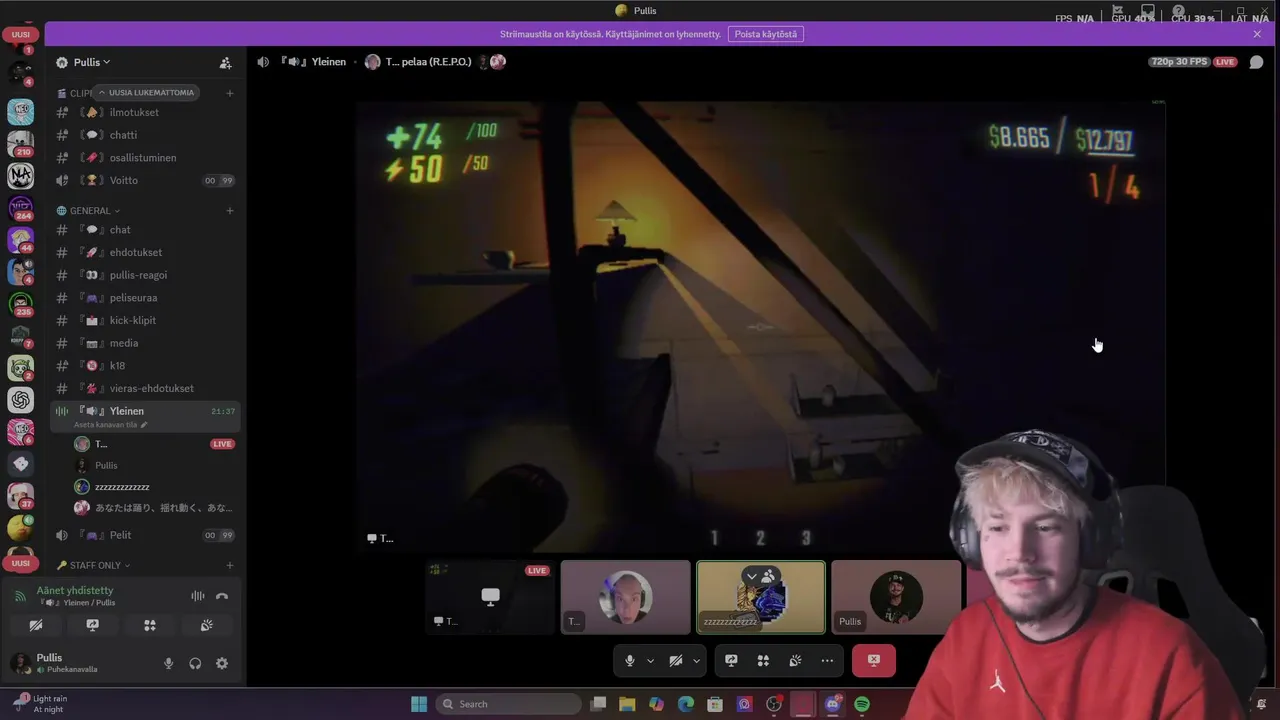Open the k18 channel

146,366
